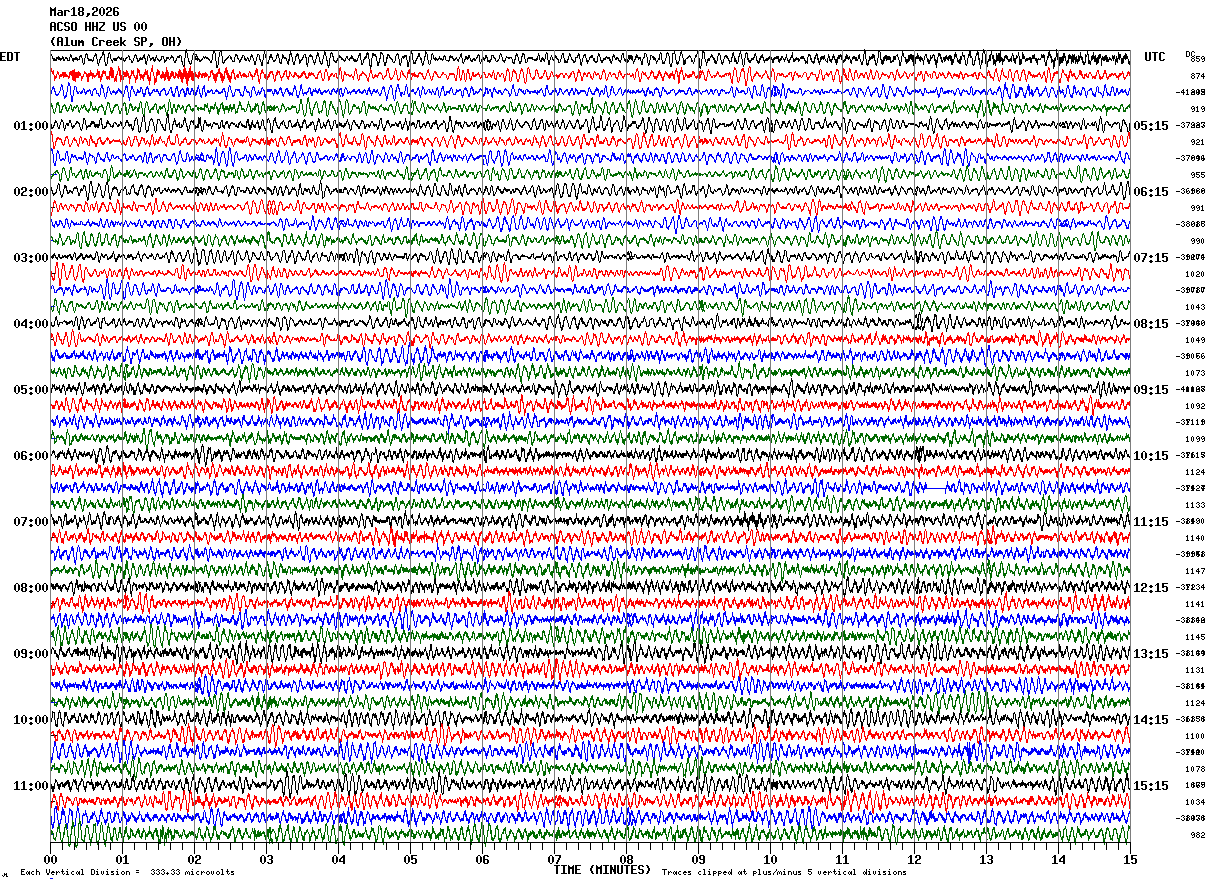
Task: Click the TIME (MINUTES) axis title
Action: pyautogui.click(x=602, y=870)
